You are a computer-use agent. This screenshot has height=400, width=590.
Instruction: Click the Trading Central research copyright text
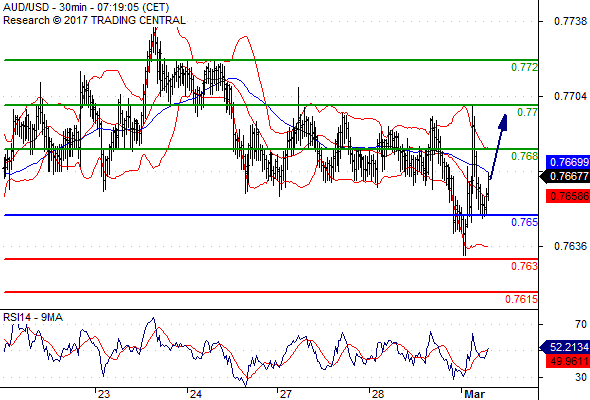94,20
